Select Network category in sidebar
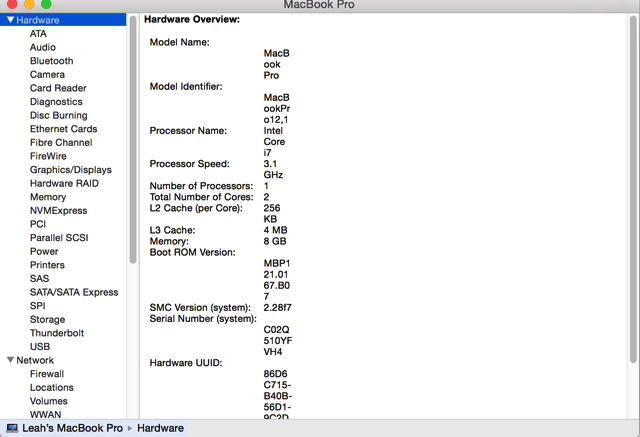Image resolution: width=640 pixels, height=437 pixels. point(35,360)
